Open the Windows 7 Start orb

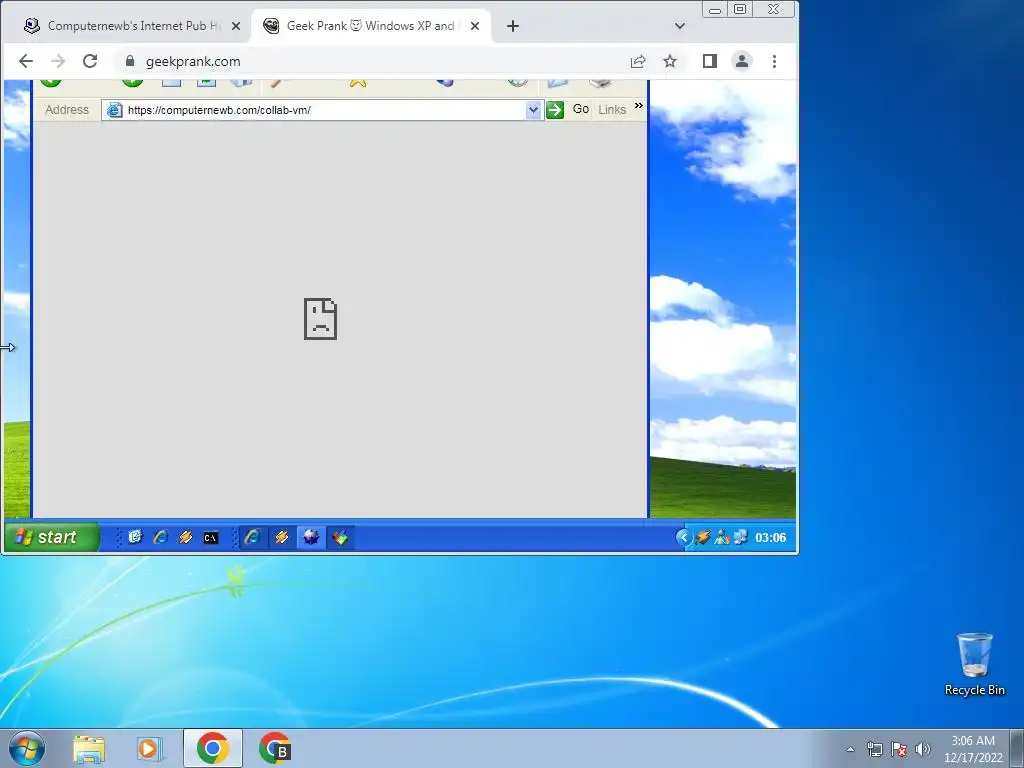tap(27, 748)
